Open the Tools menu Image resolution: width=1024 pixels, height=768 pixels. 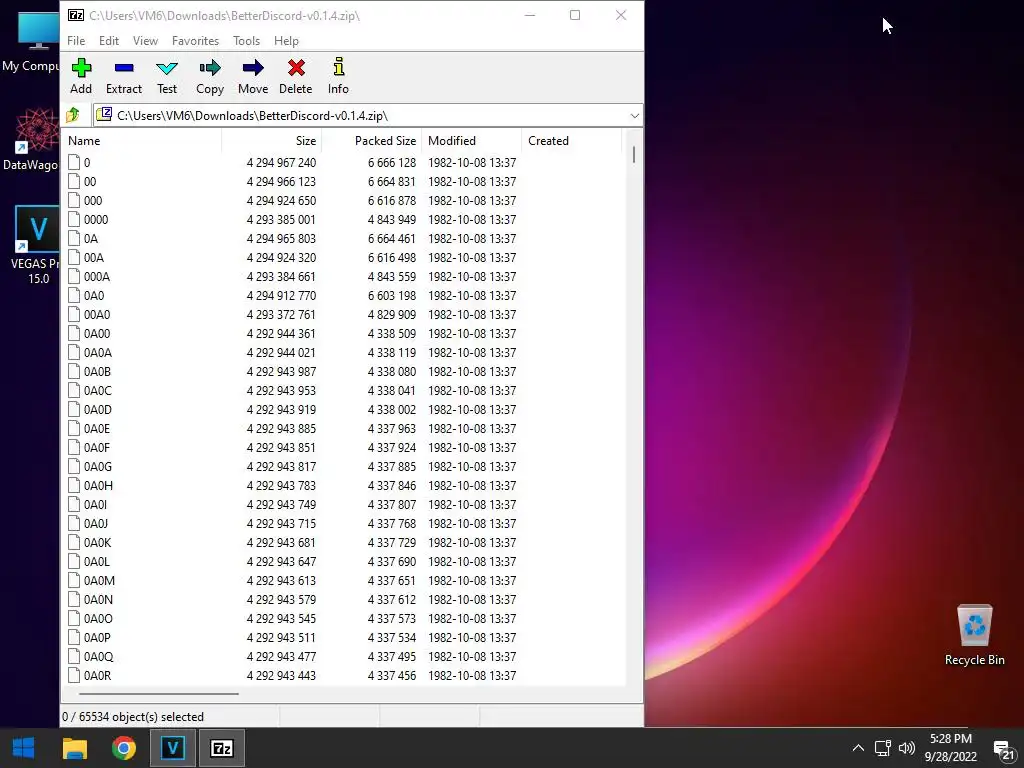coord(246,40)
